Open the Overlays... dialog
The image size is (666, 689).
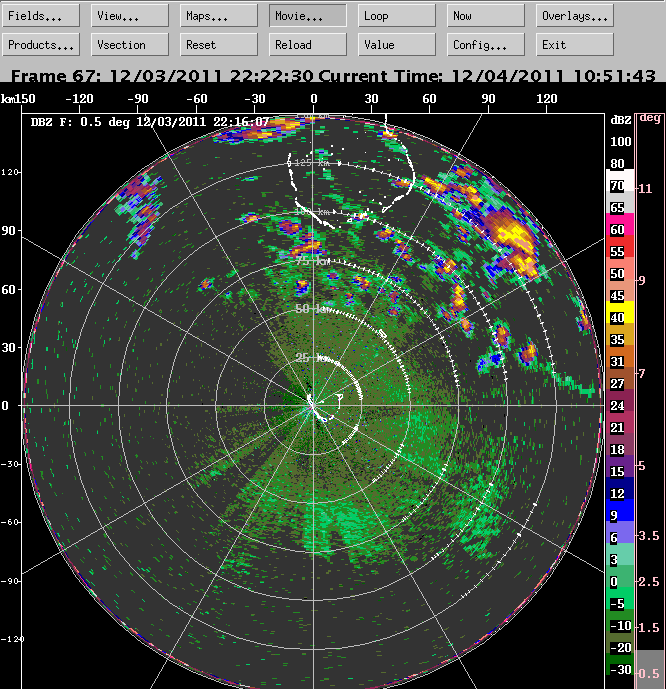click(x=575, y=16)
